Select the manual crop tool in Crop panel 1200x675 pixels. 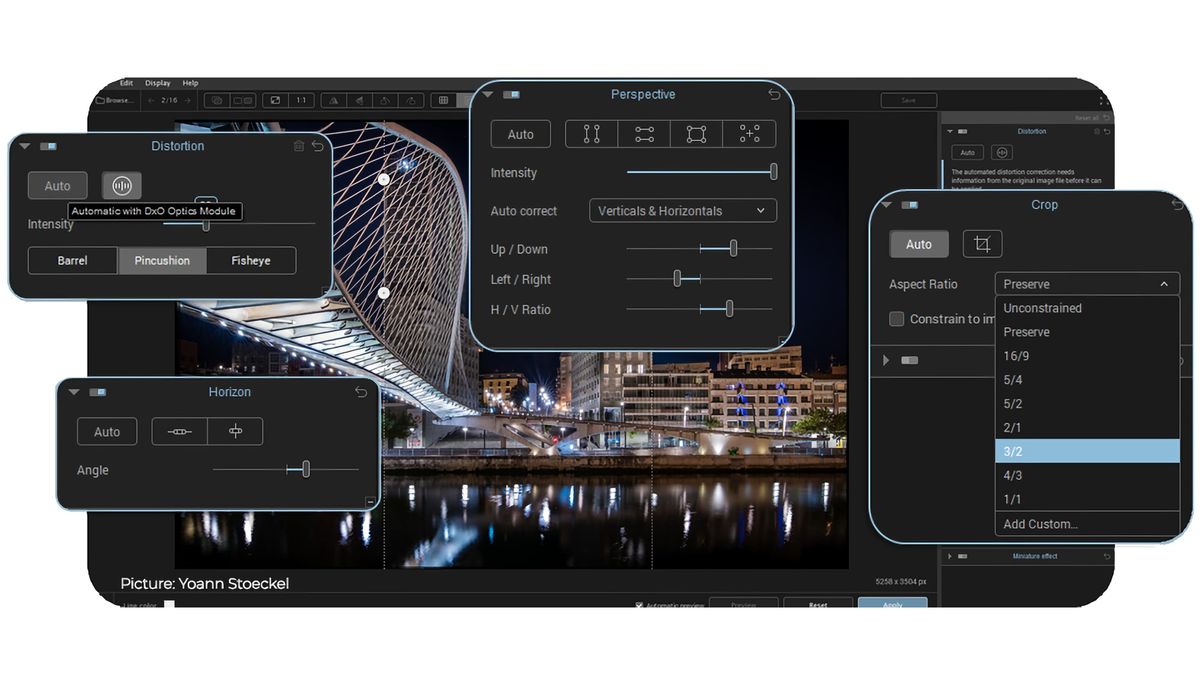(982, 243)
